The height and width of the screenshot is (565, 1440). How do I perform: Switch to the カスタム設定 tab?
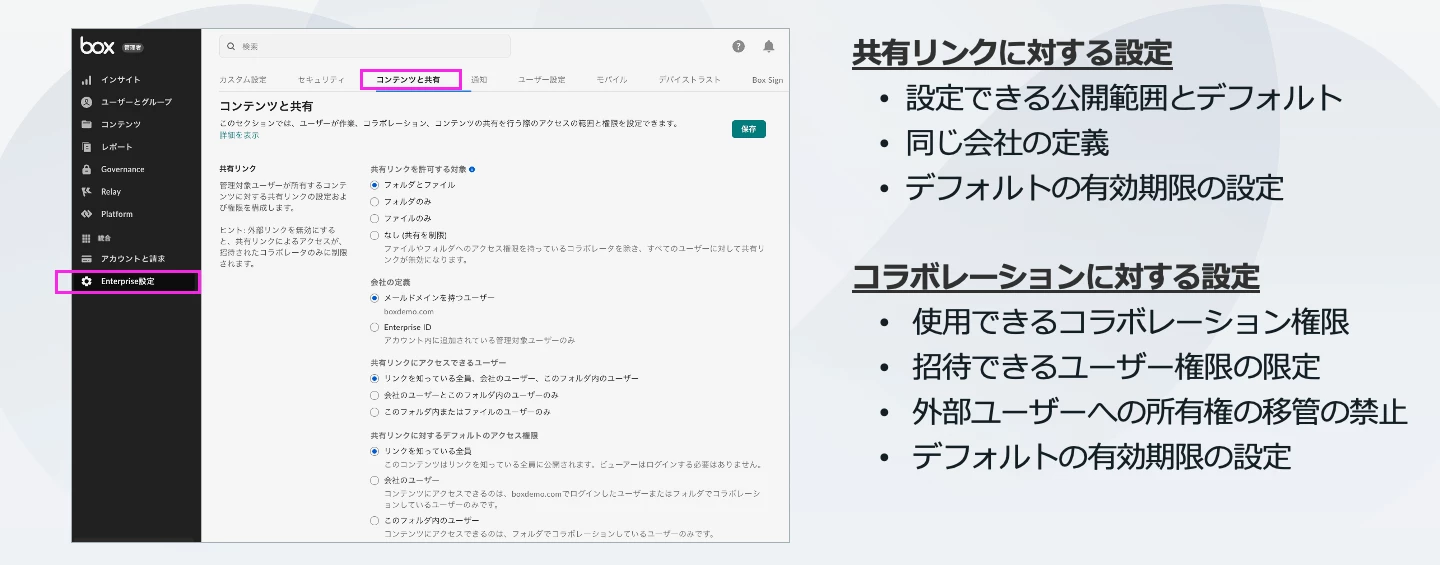243,79
